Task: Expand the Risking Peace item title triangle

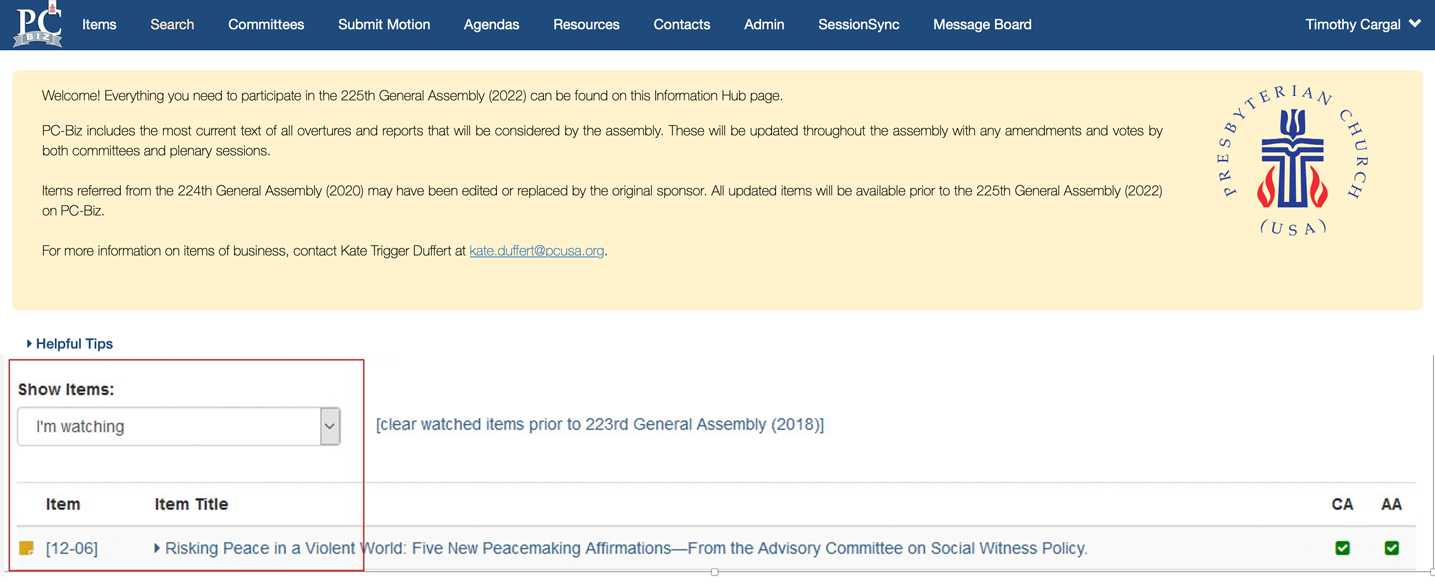Action: click(x=157, y=548)
